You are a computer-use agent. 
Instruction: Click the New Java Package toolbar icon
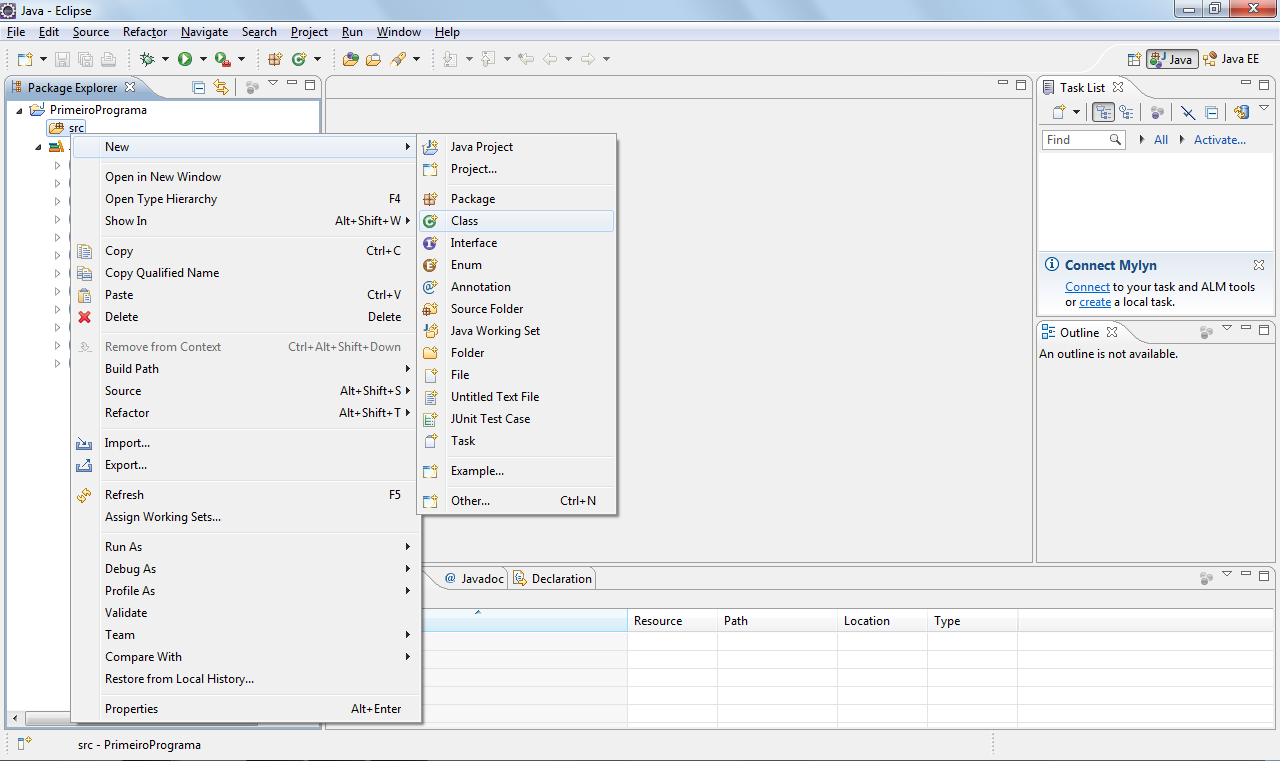tap(275, 59)
